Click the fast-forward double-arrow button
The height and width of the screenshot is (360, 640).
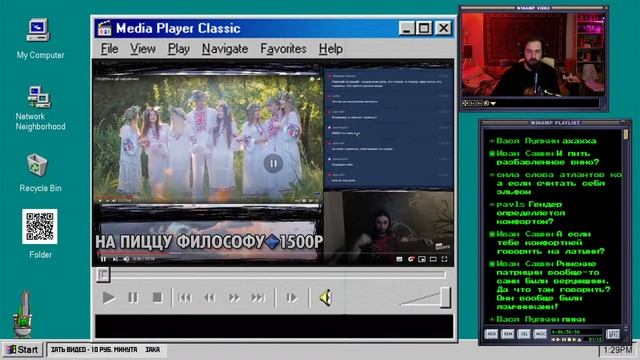[x=234, y=298]
